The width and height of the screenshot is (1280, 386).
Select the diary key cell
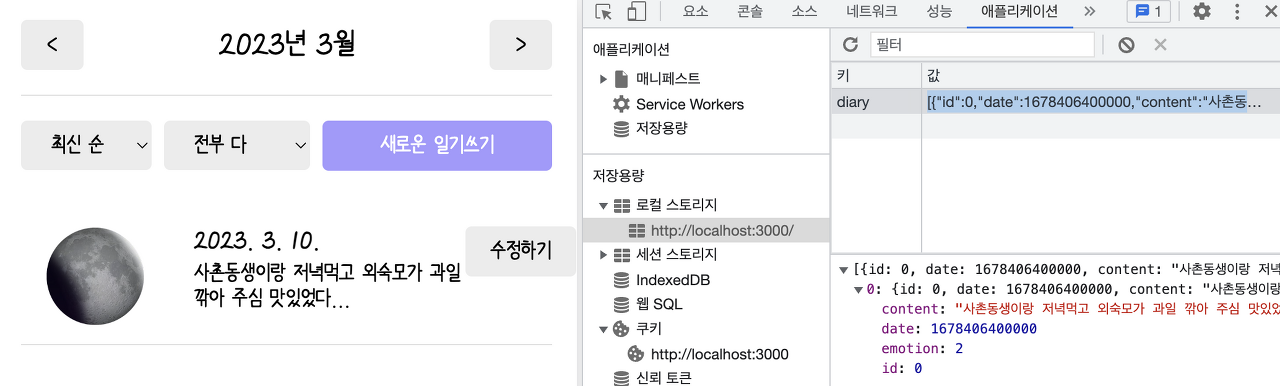(x=876, y=102)
